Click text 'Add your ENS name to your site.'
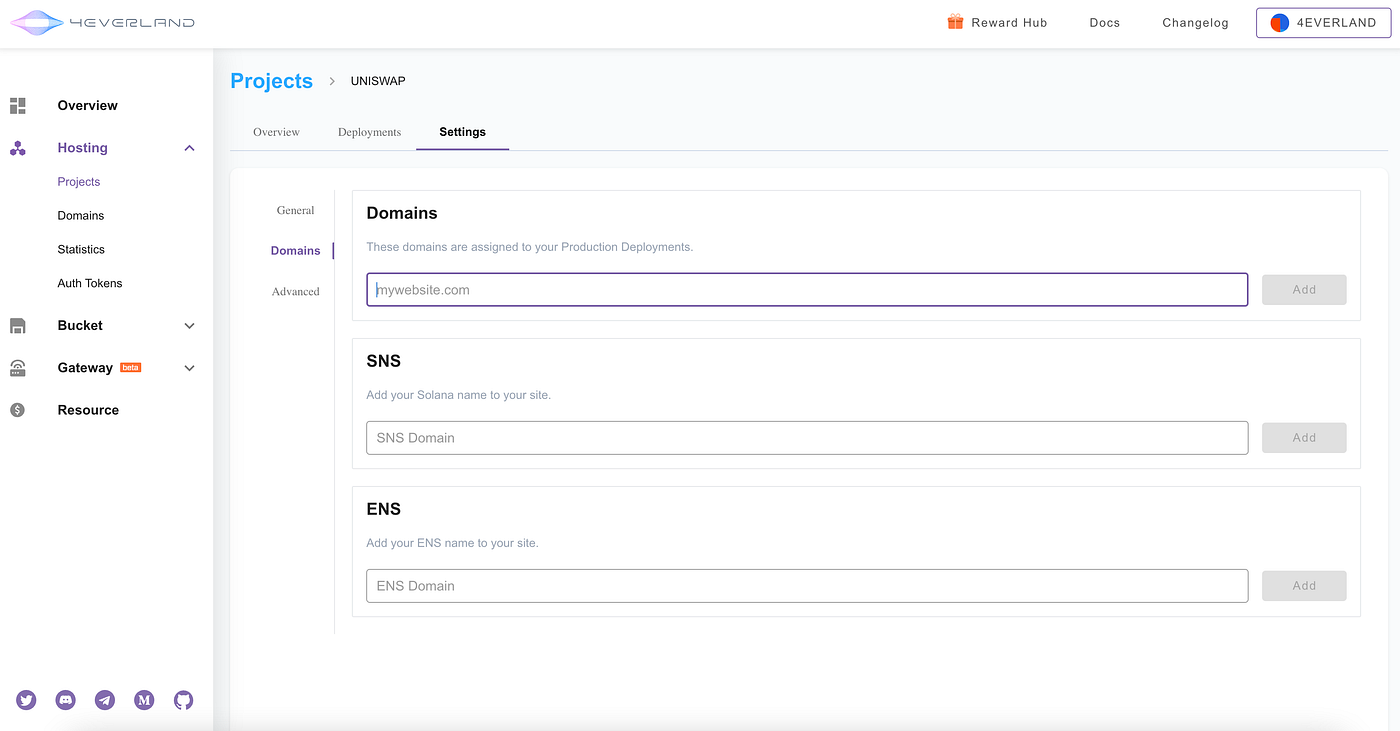The image size is (1400, 731). 452,543
